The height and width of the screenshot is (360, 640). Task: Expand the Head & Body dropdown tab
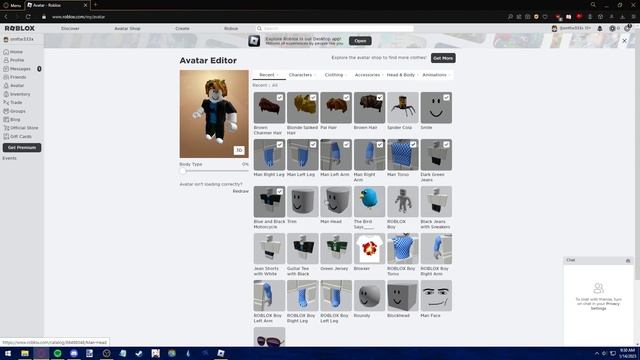(402, 75)
